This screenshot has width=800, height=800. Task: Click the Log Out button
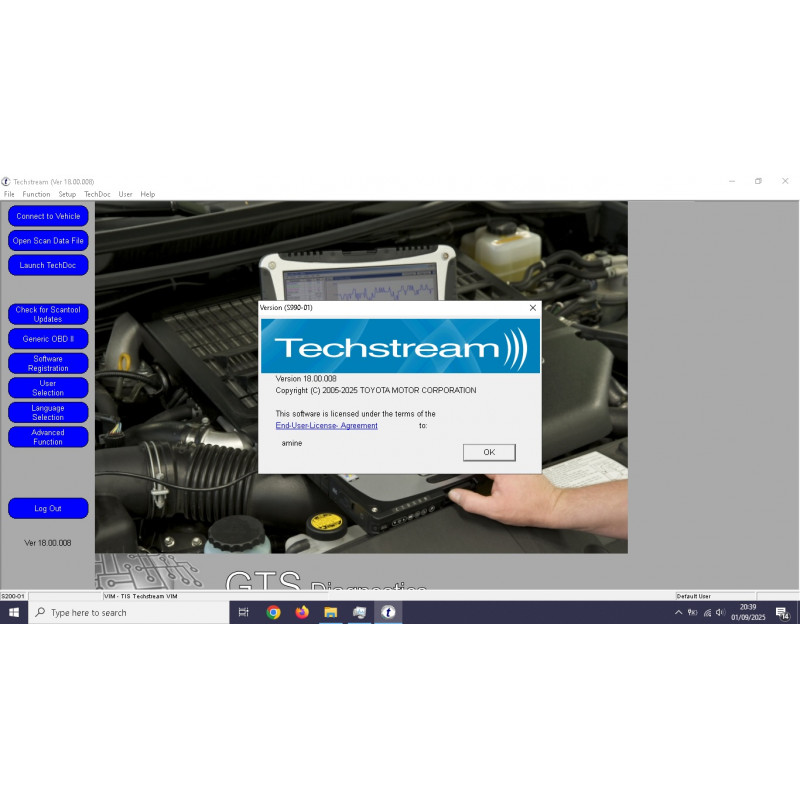click(48, 508)
